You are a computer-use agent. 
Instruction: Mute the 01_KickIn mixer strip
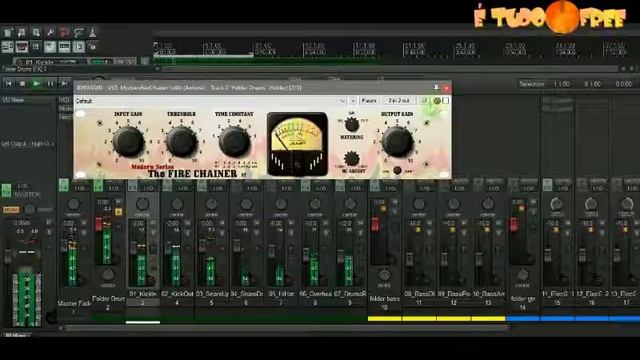153,223
